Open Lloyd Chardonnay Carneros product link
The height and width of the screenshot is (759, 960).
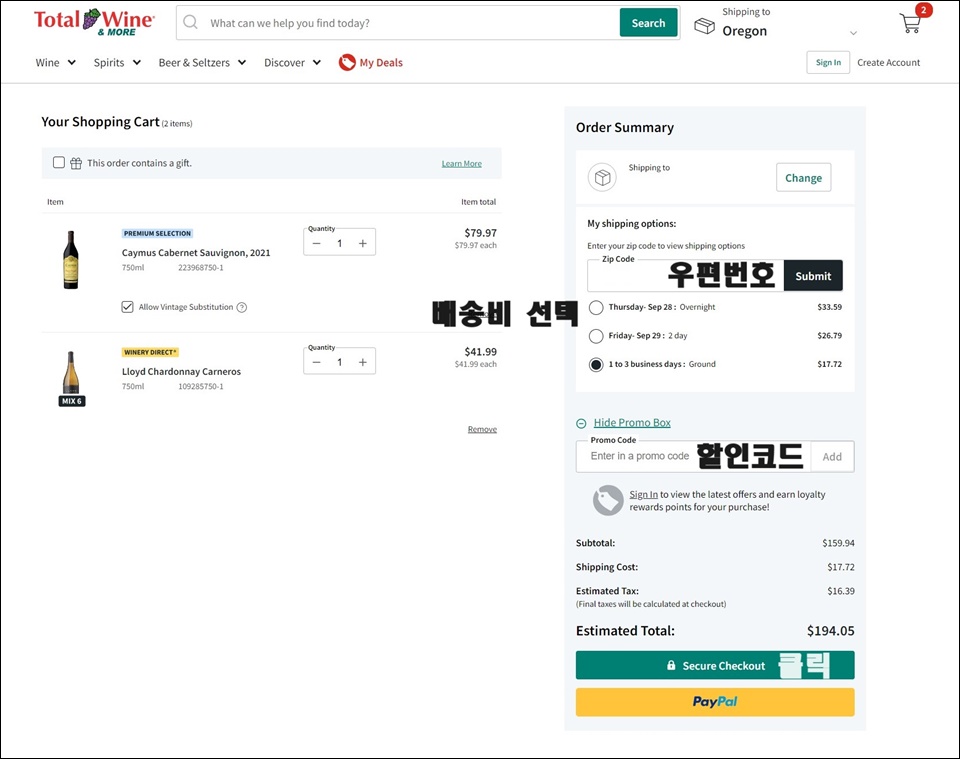(181, 372)
